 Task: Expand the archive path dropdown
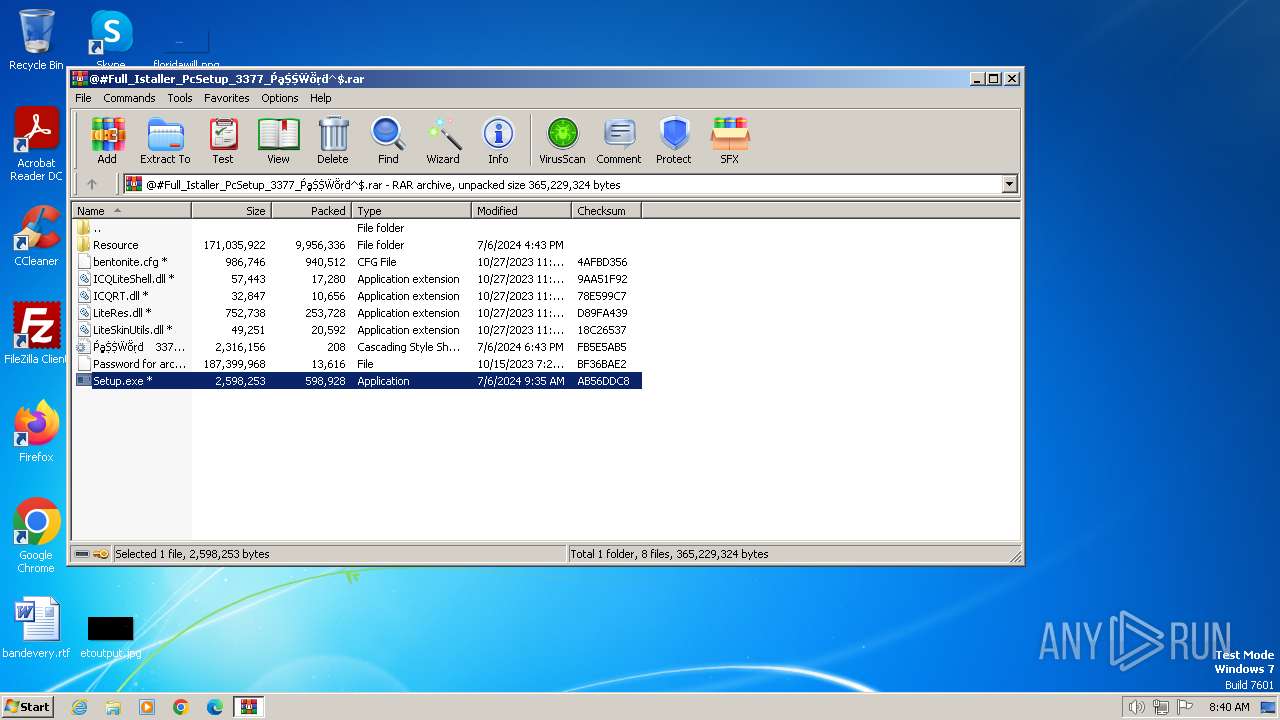coord(1009,184)
